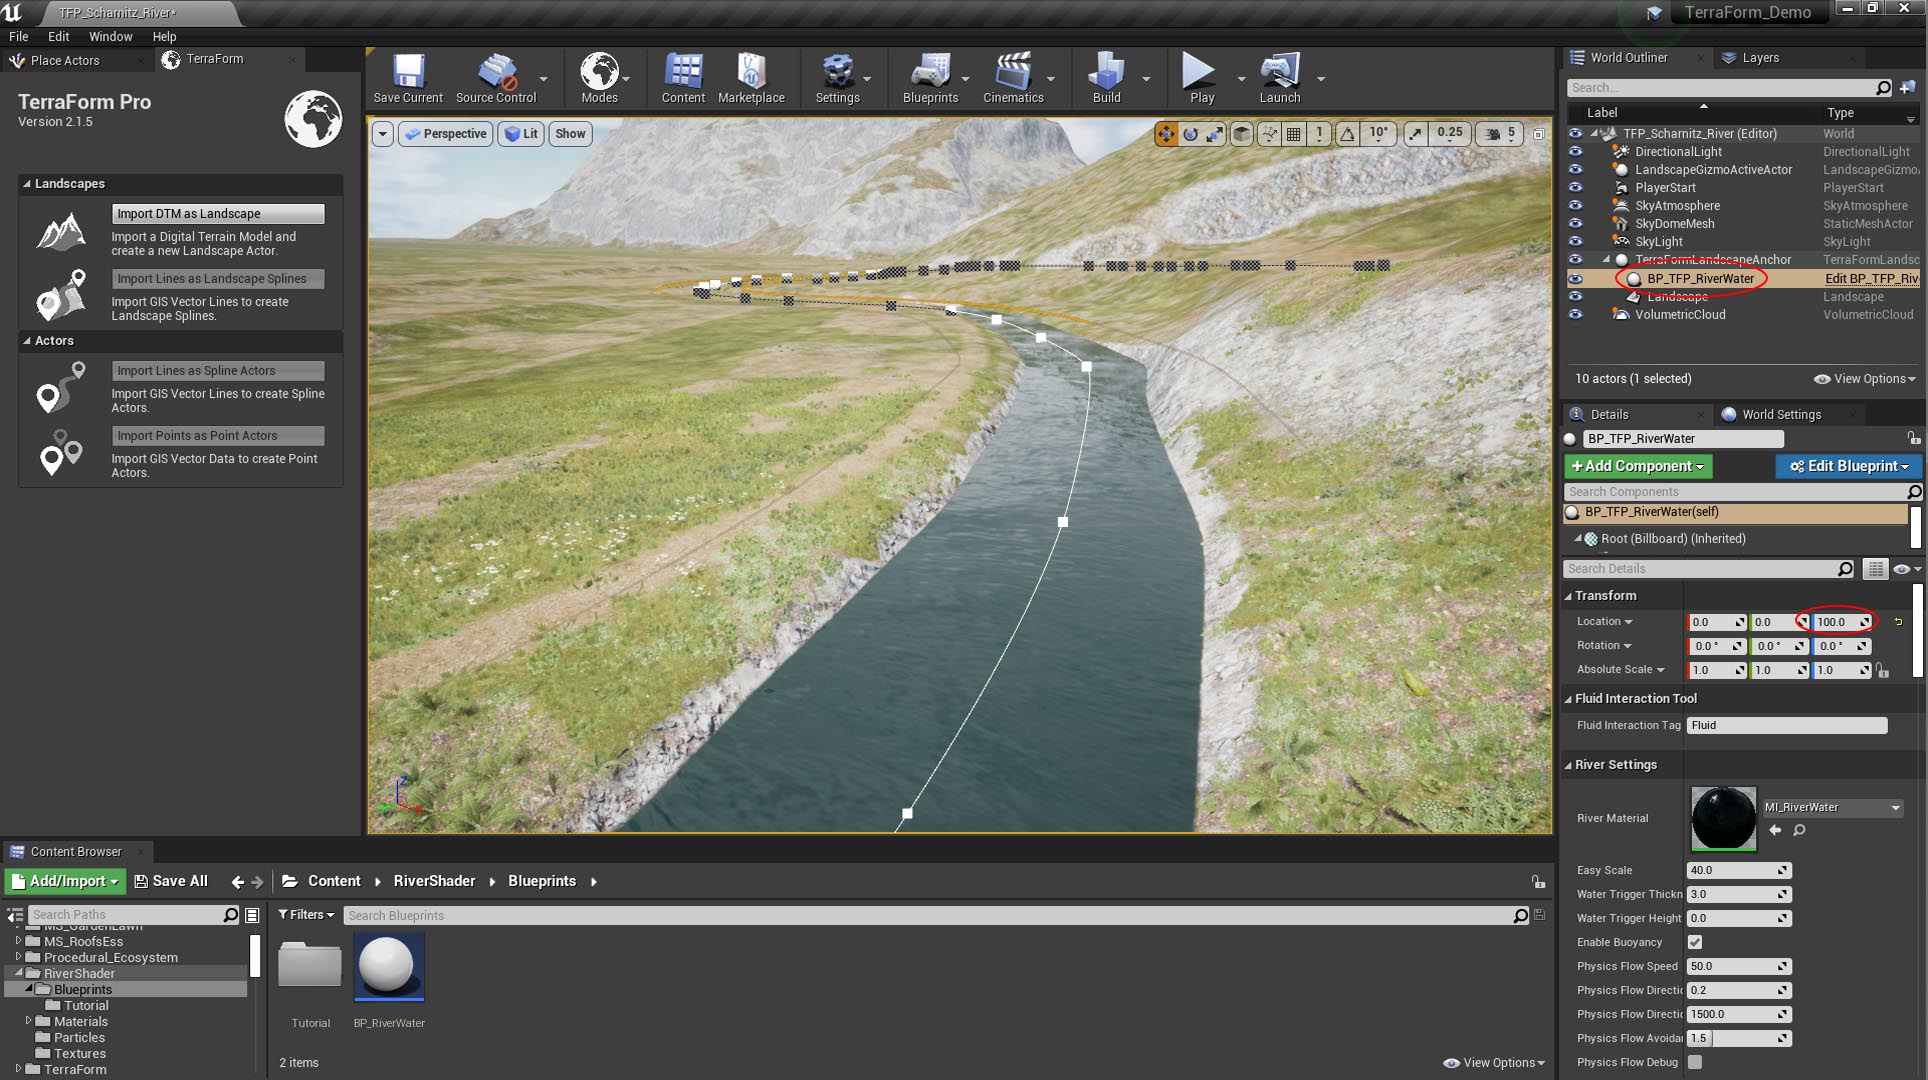
Task: Hide the SkyAtmosphere actor via eye icon
Action: (x=1575, y=206)
